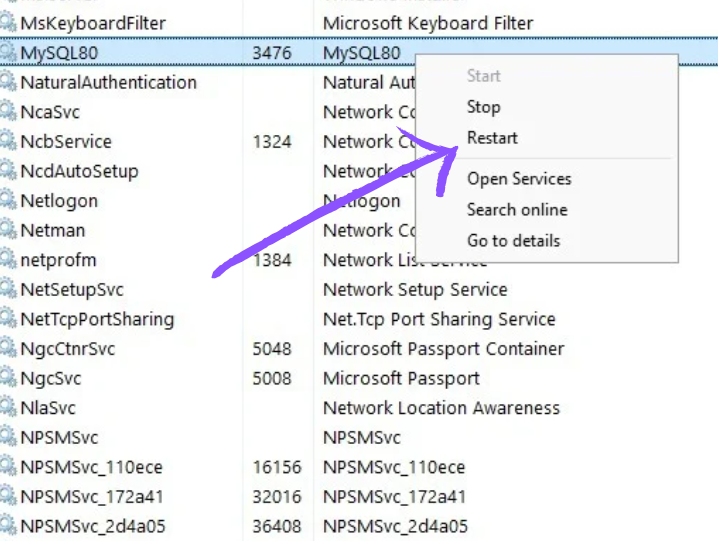The width and height of the screenshot is (718, 541).
Task: Click the NPSMSvc_2d4a05 service name
Action: click(93, 527)
